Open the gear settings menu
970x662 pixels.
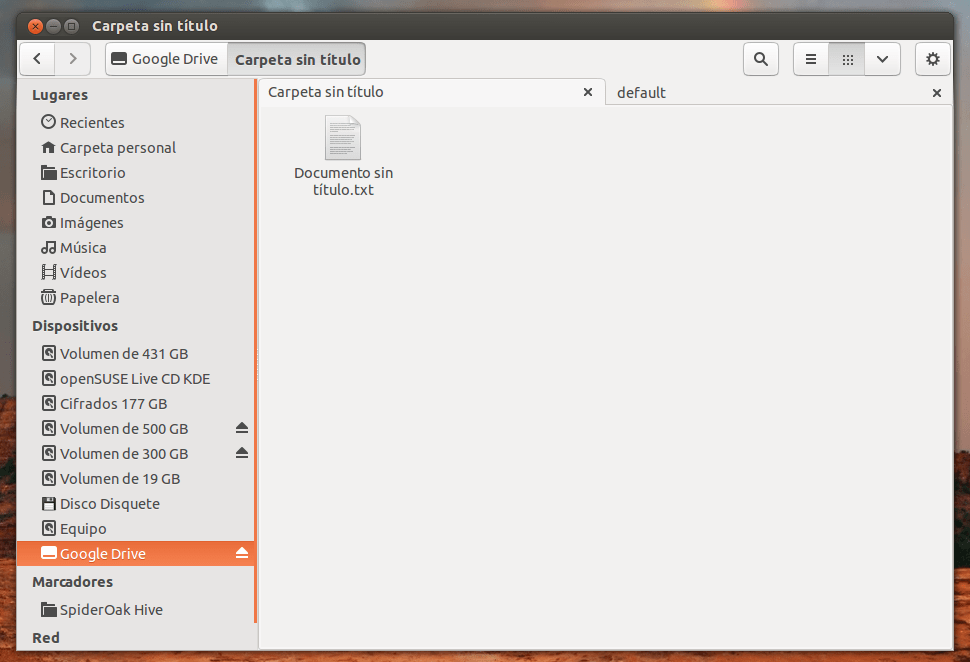(932, 59)
